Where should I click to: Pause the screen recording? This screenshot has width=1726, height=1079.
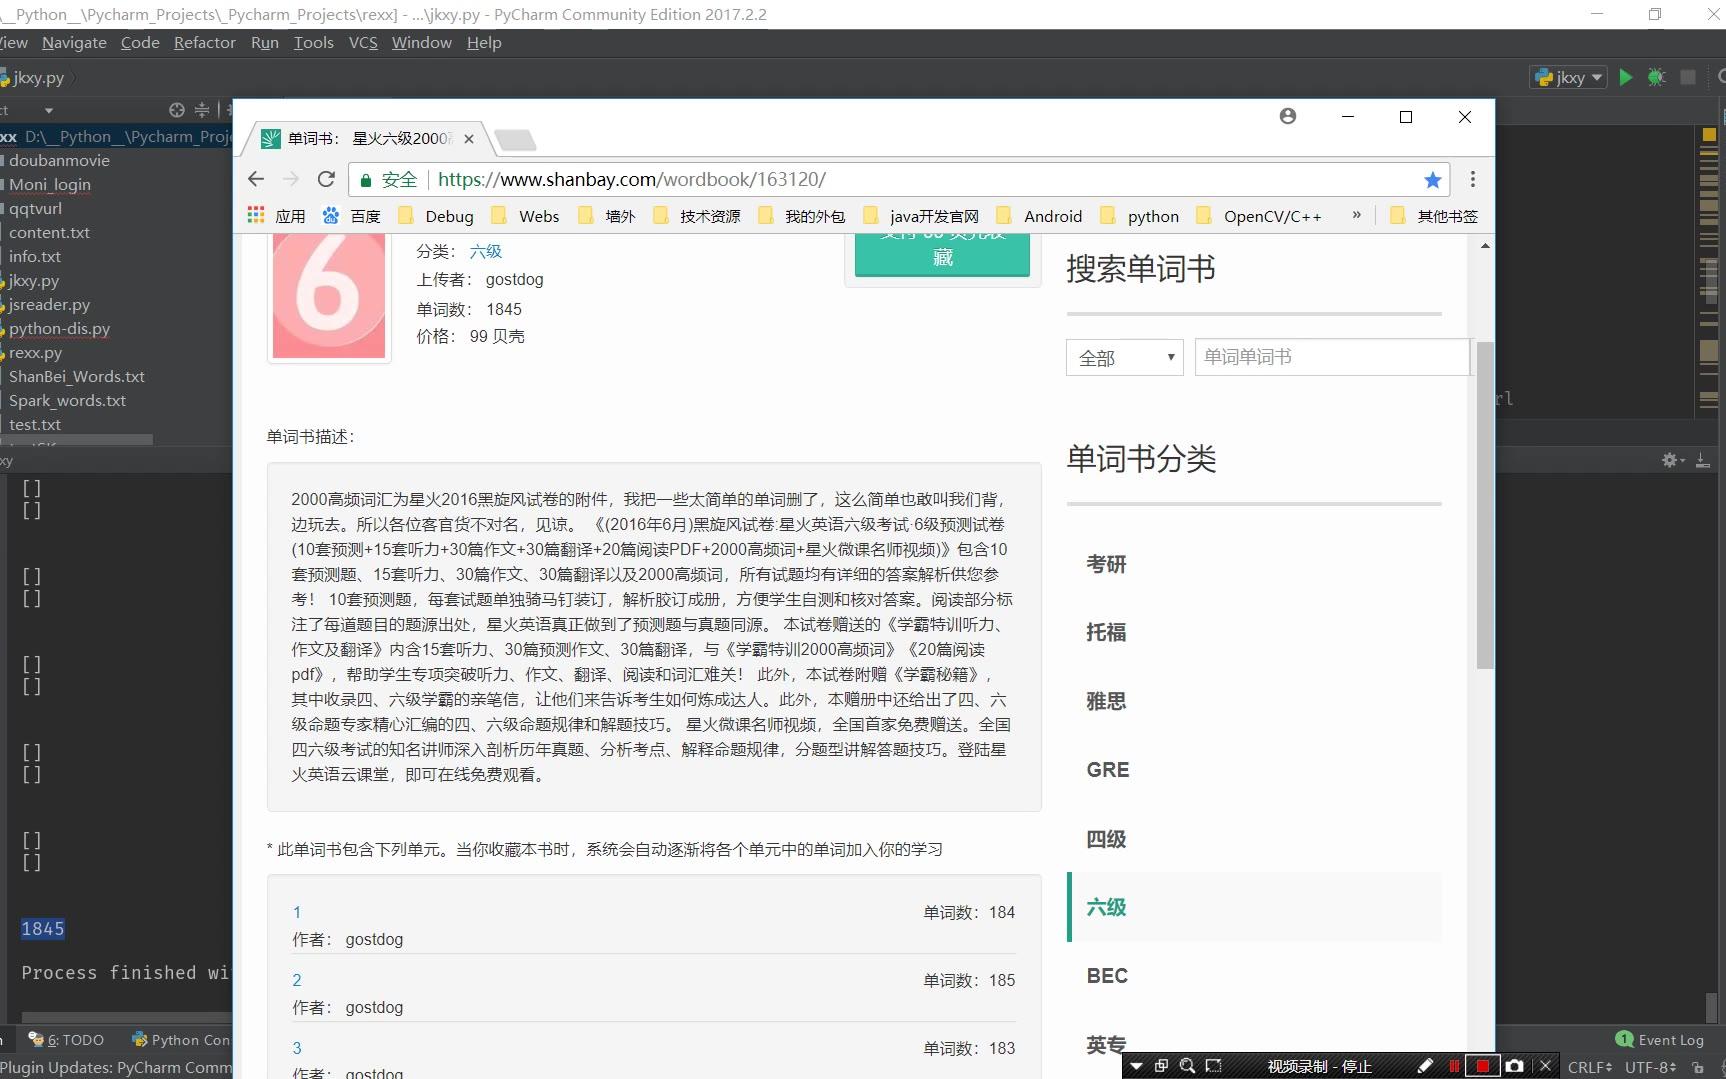[1454, 1066]
